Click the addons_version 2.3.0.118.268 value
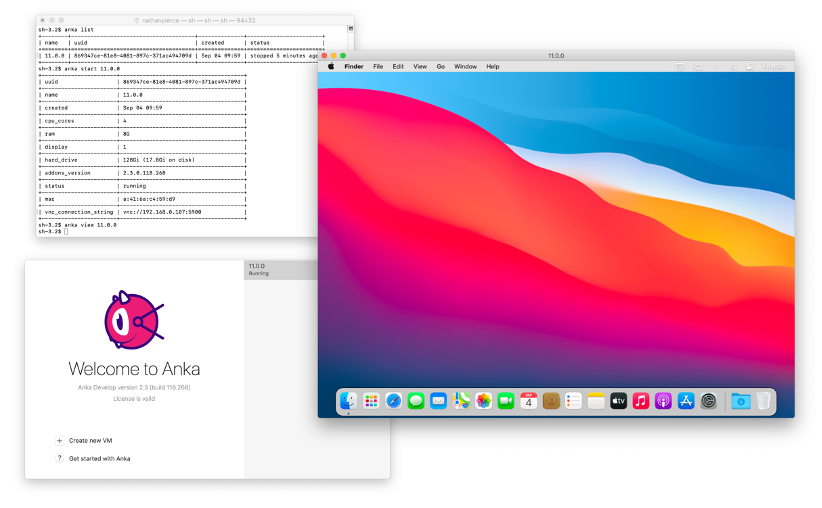The image size is (822, 508). (144, 173)
